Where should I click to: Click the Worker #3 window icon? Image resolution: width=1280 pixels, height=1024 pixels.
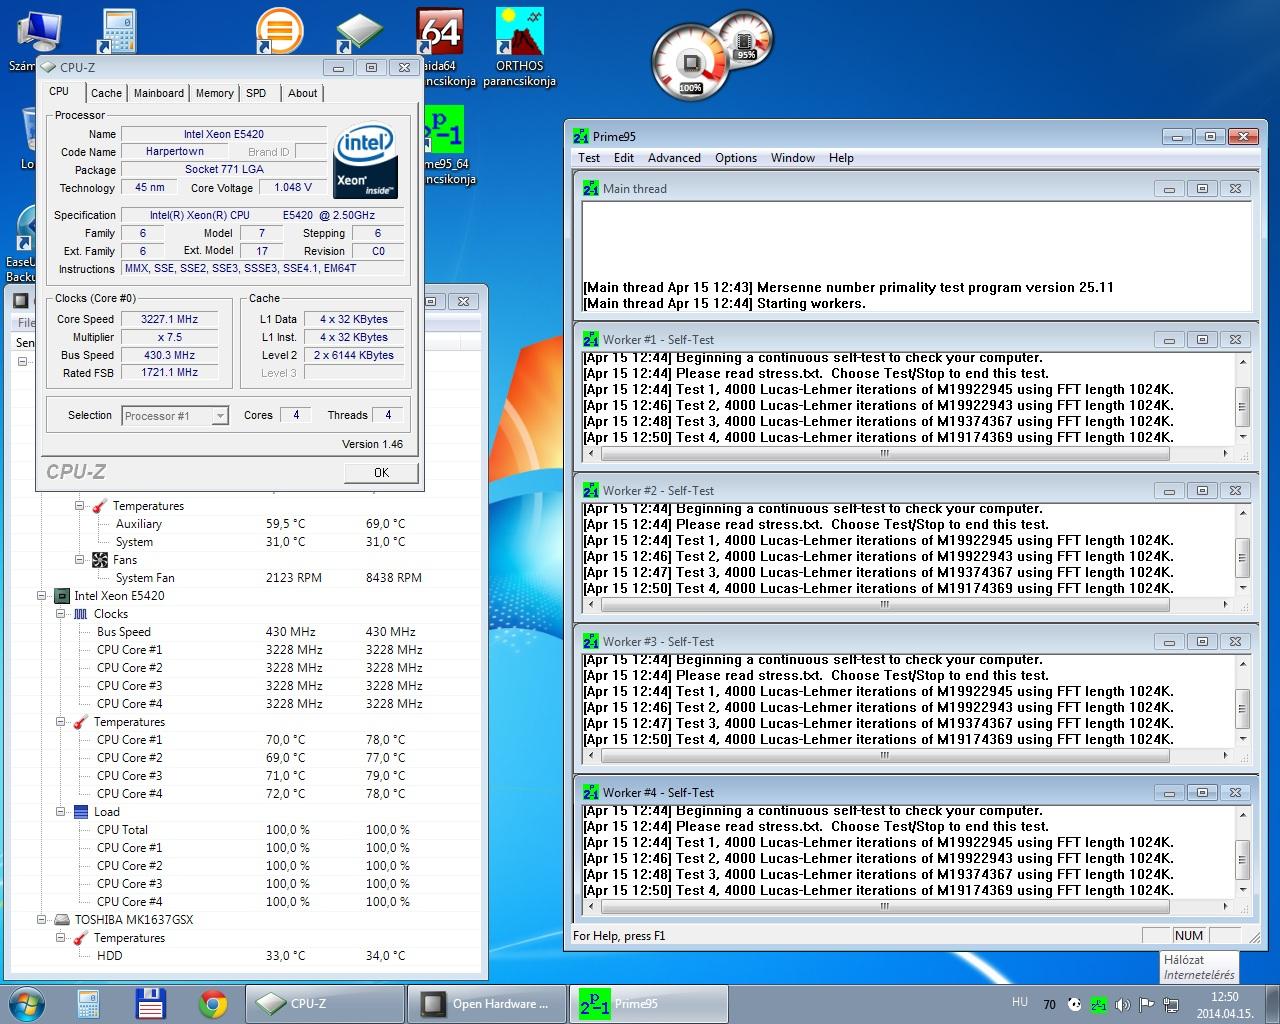click(591, 641)
